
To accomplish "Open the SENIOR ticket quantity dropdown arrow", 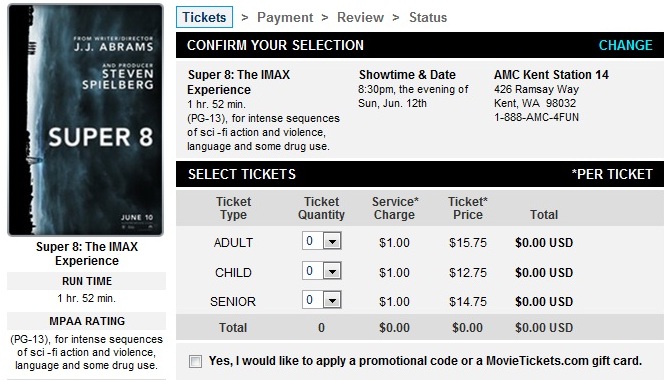I will [x=332, y=300].
